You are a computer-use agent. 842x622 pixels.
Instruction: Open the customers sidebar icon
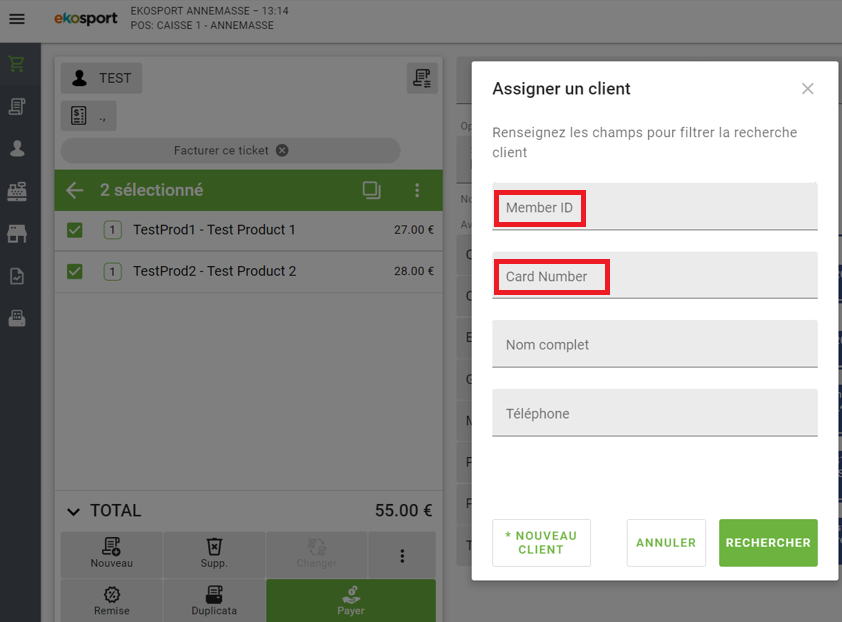(x=17, y=149)
